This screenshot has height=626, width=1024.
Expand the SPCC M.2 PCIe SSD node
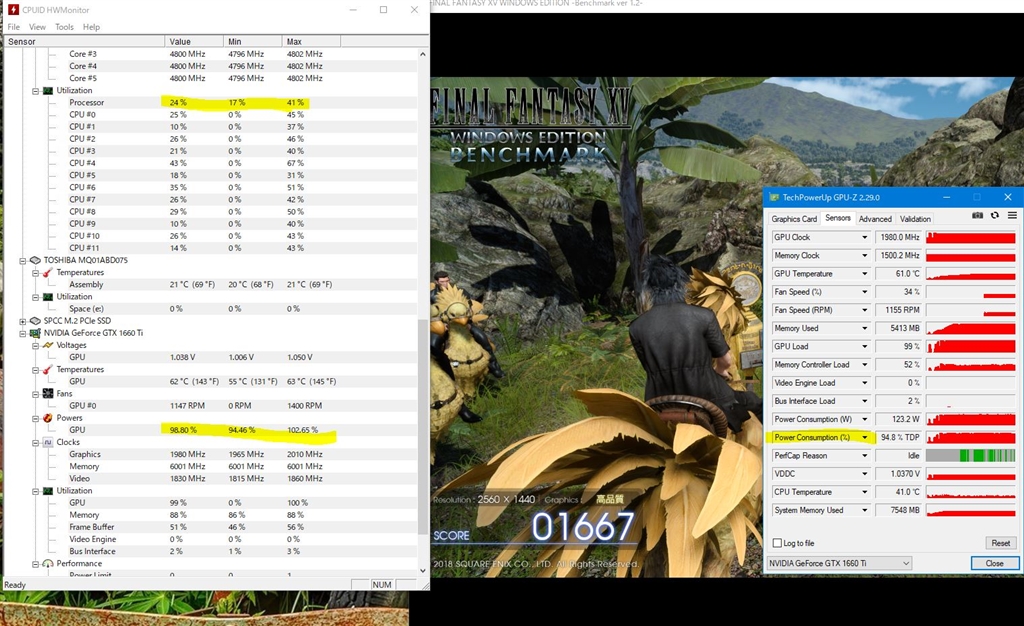coord(23,321)
